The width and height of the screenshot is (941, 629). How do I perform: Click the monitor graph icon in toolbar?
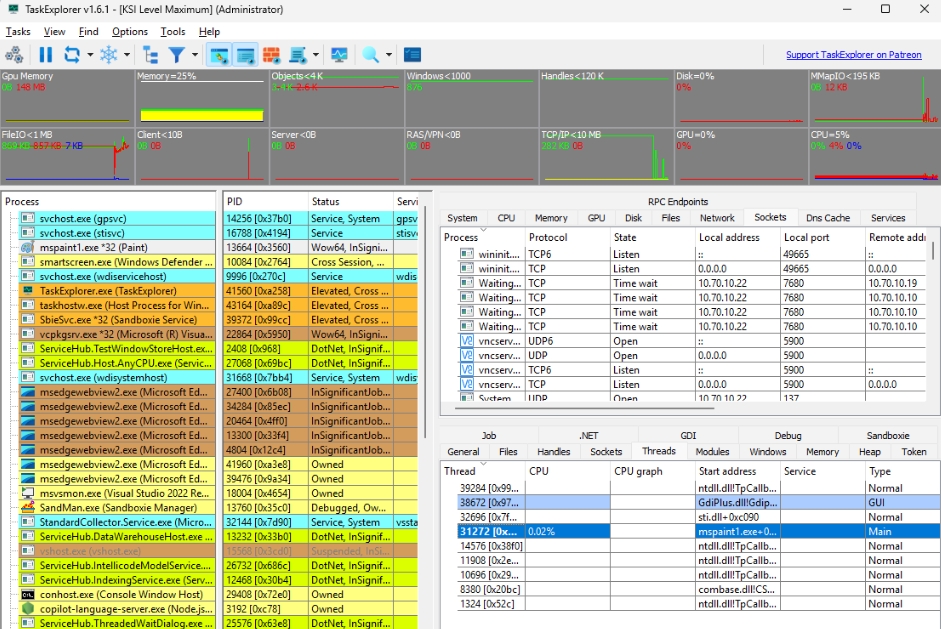click(x=339, y=55)
